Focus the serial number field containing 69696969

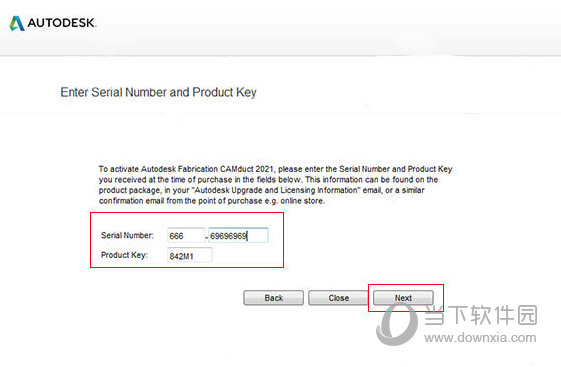(238, 236)
